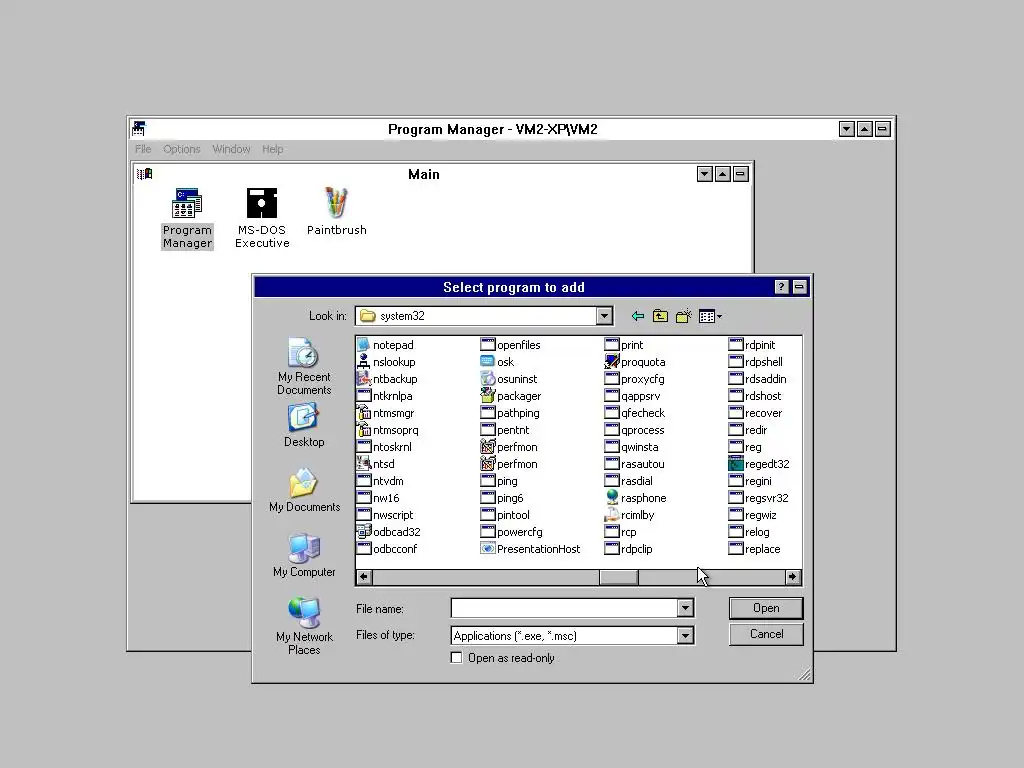
Task: Click the right scroll arrow of file list
Action: (793, 577)
